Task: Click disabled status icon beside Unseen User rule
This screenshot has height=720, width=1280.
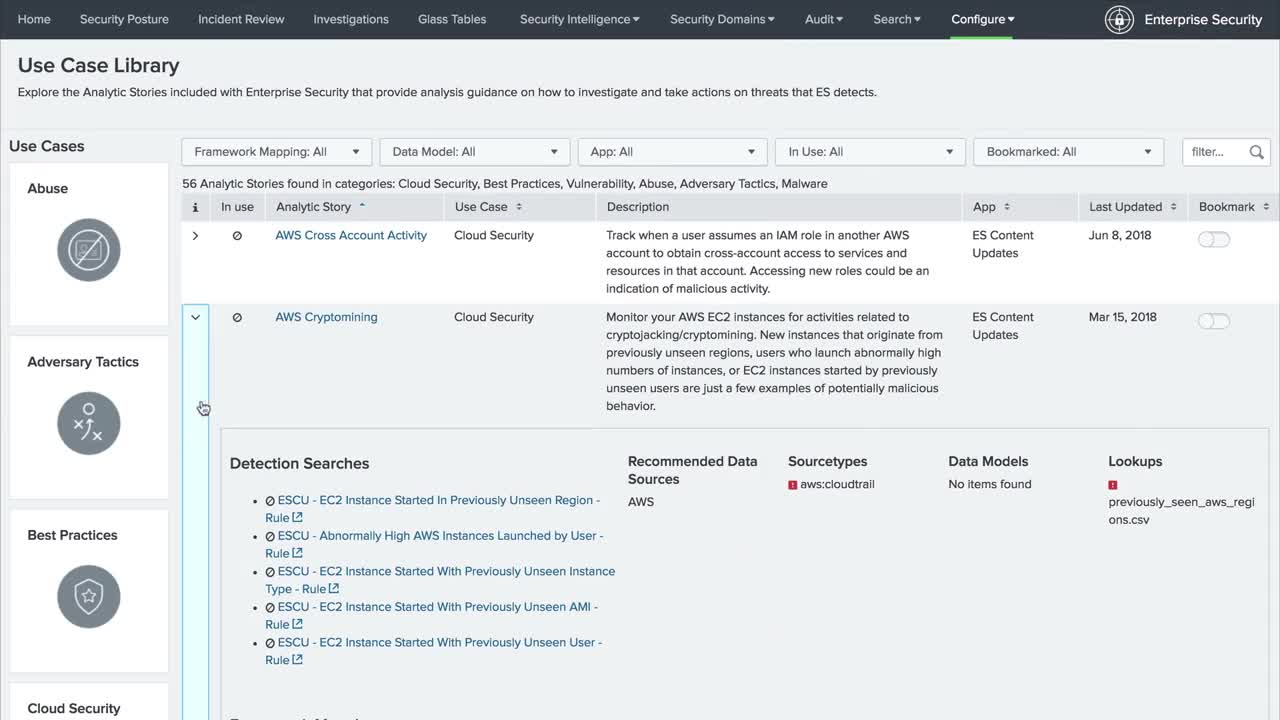Action: click(x=270, y=643)
